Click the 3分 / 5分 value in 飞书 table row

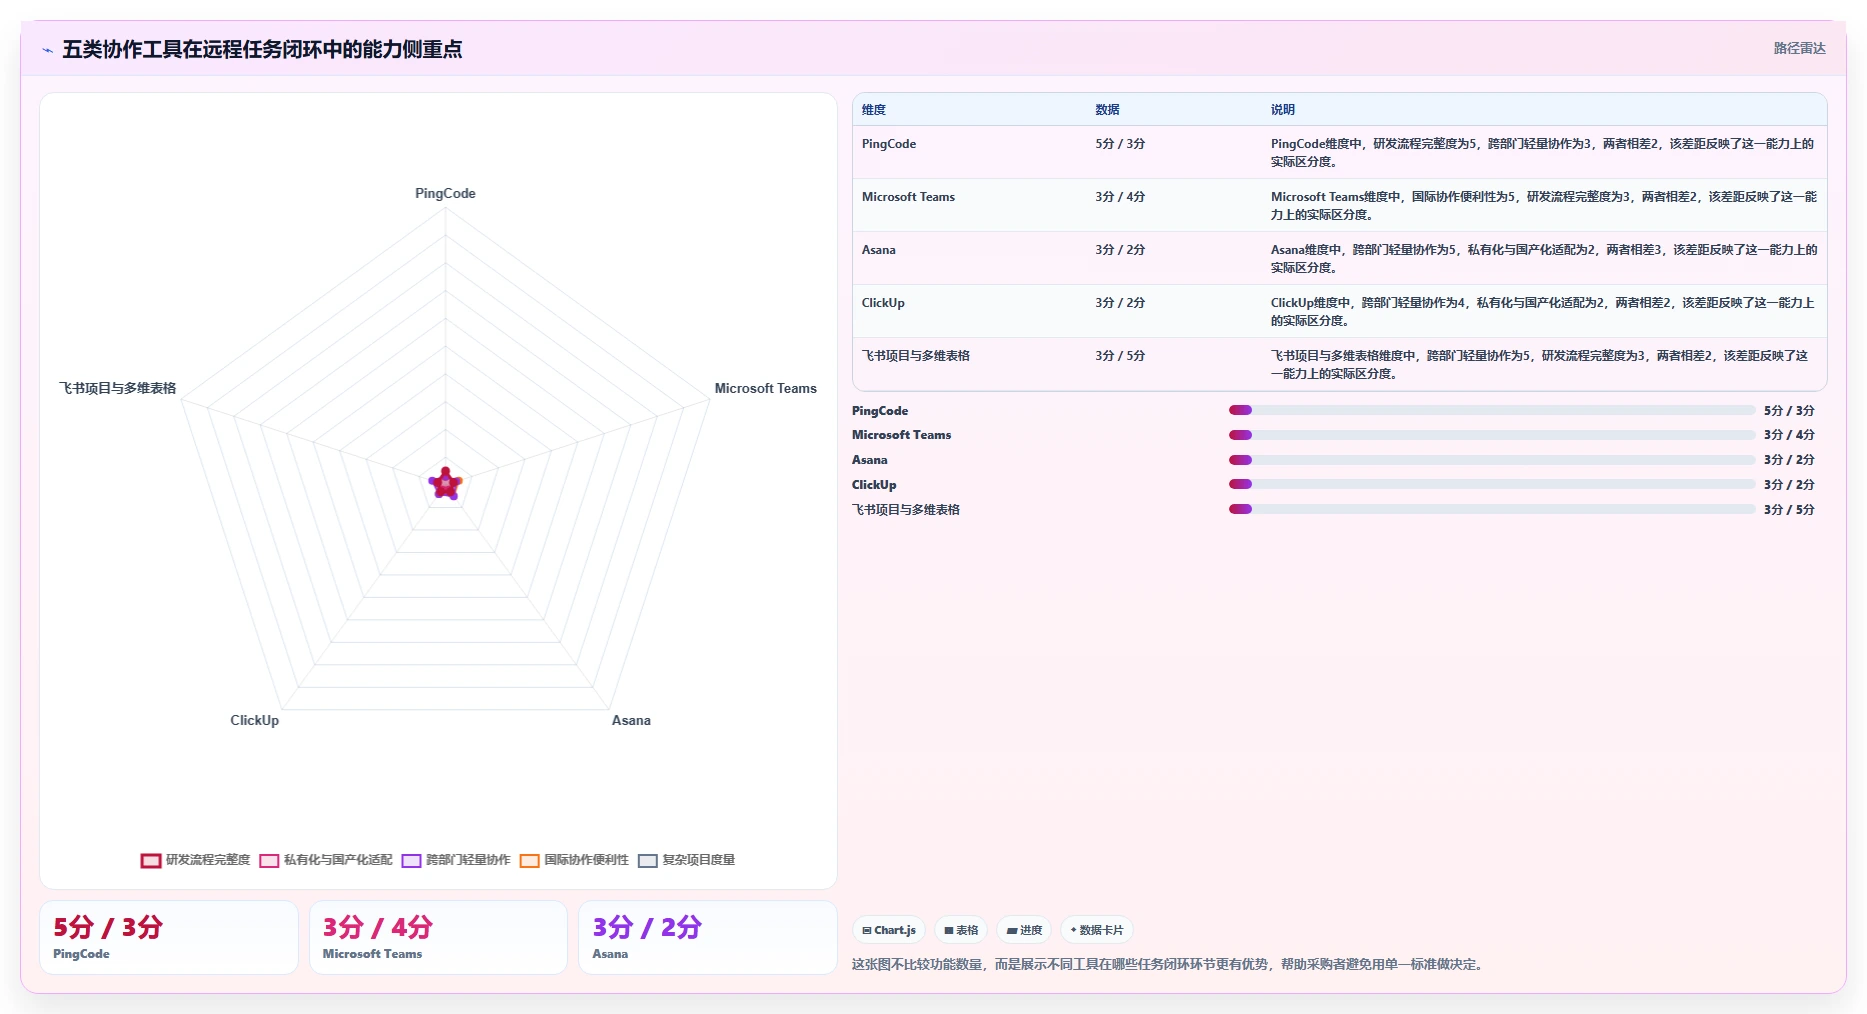pyautogui.click(x=1120, y=356)
